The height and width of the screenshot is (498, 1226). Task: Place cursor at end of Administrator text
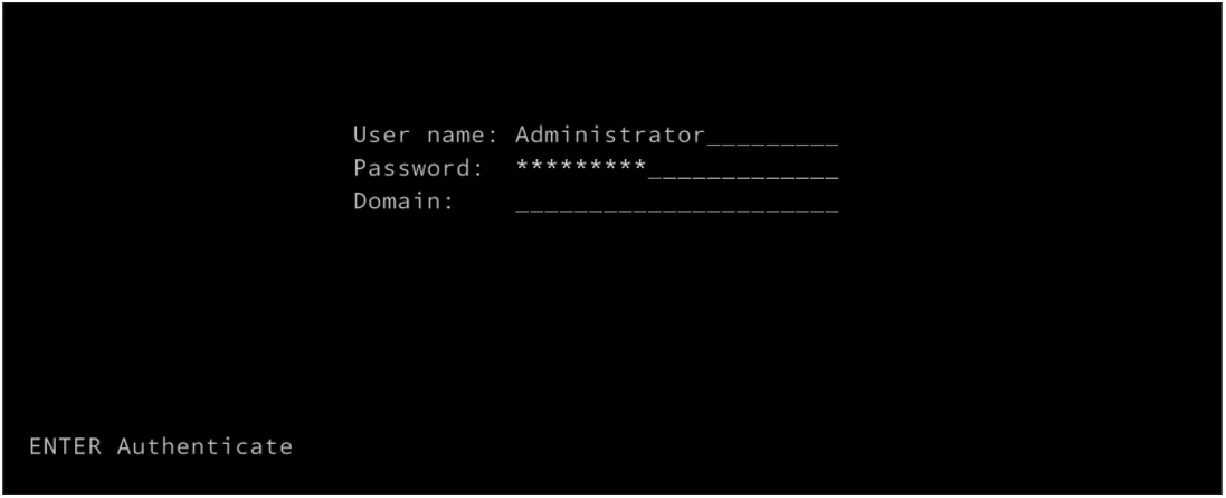706,135
